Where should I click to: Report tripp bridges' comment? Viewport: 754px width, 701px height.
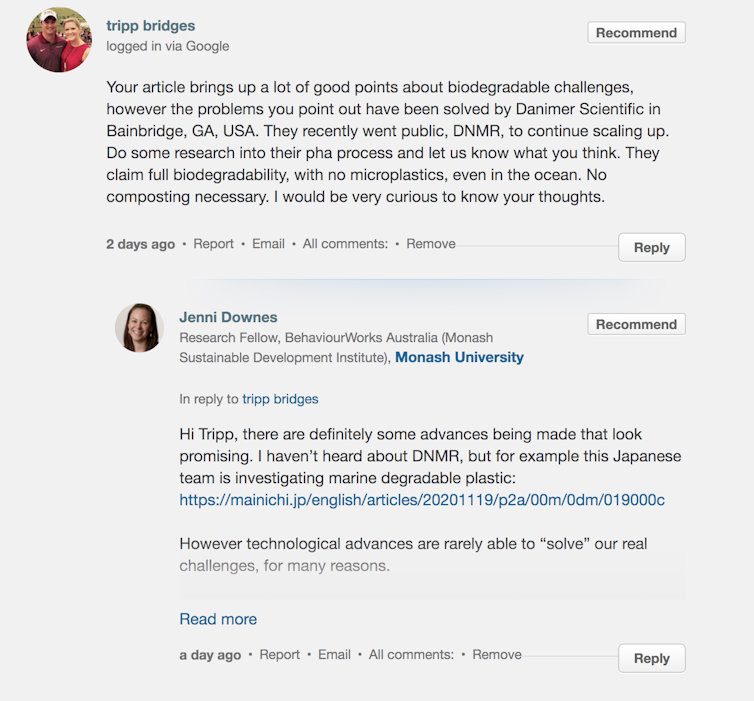coord(213,244)
